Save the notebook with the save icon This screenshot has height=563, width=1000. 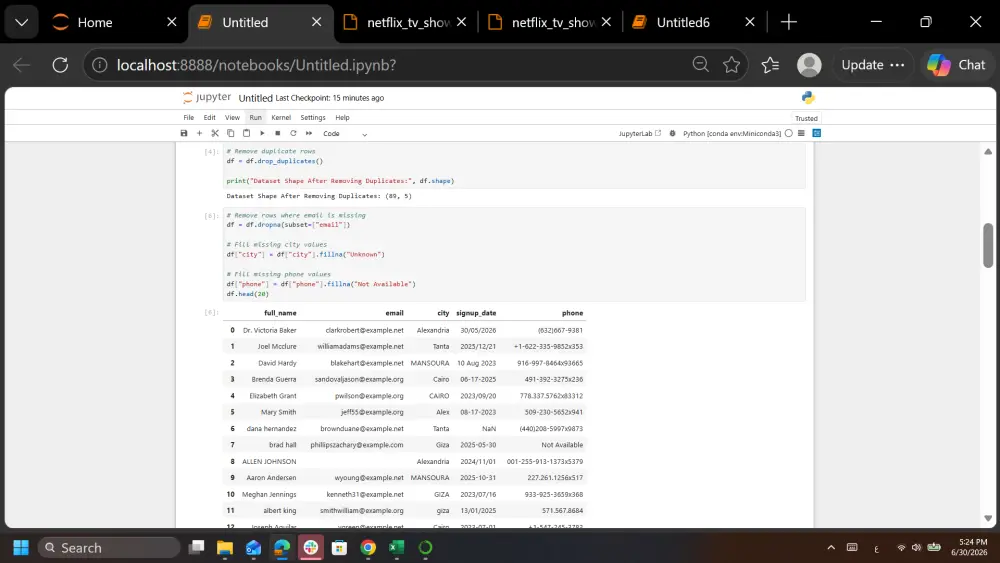click(x=184, y=133)
